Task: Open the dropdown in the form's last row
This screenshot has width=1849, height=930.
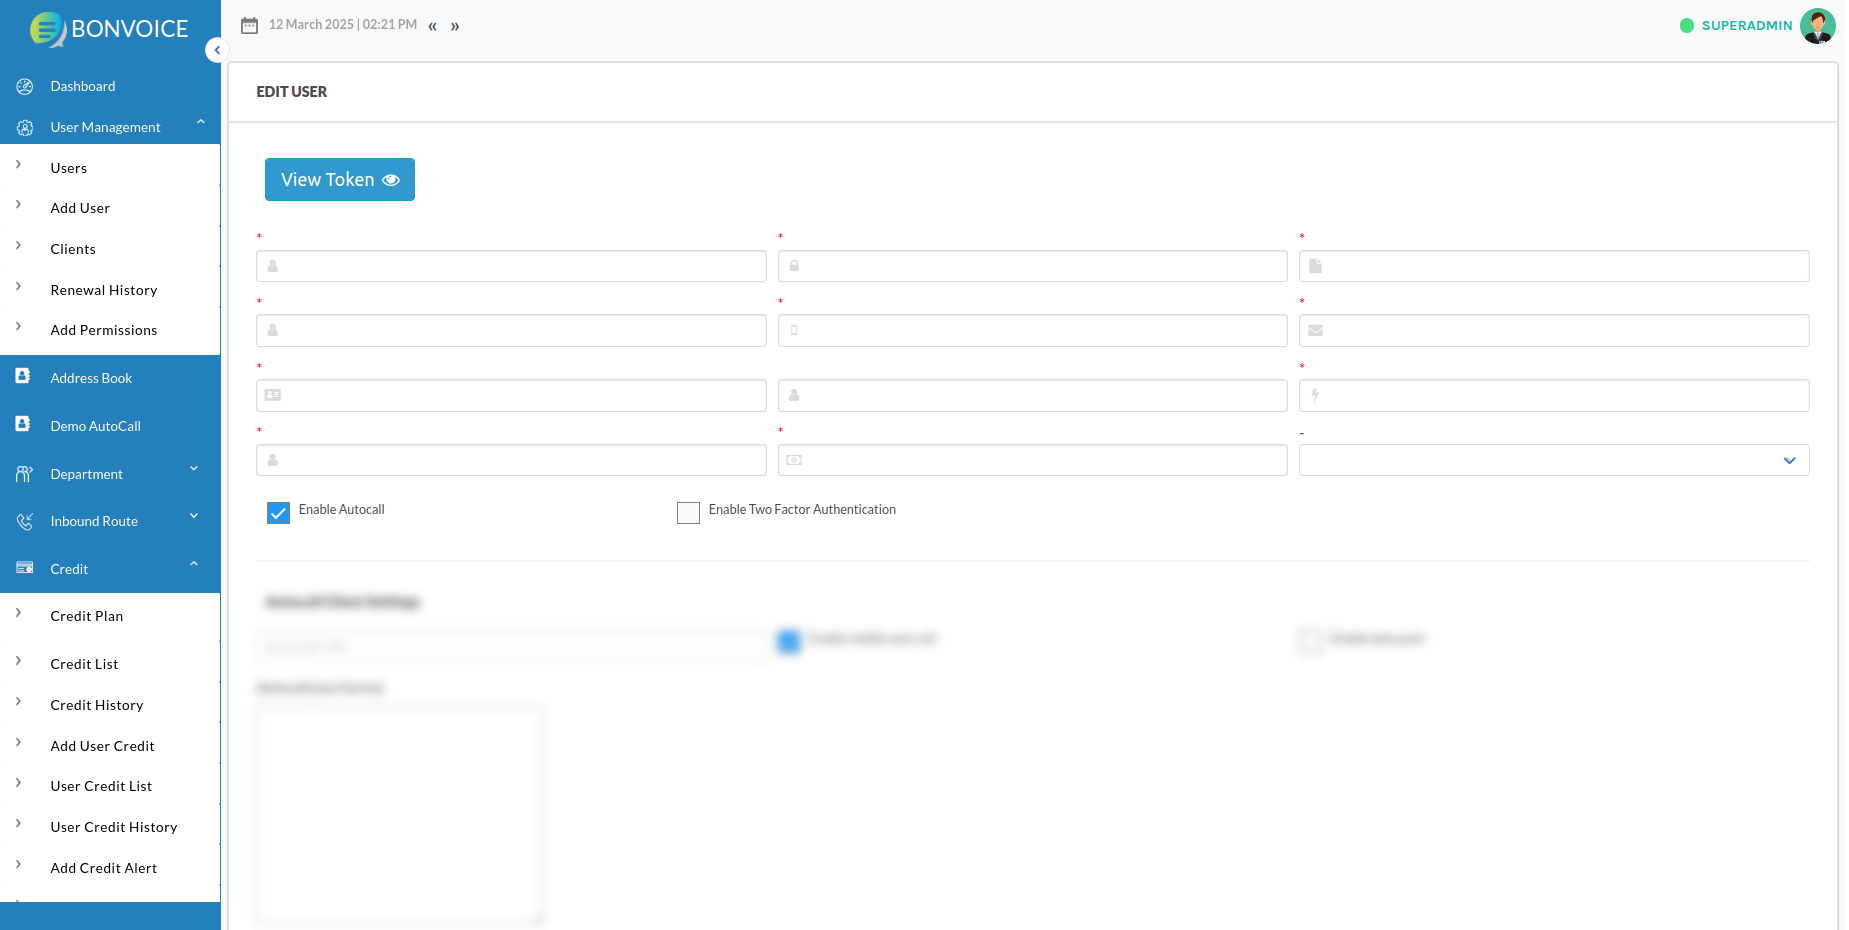Action: (1553, 460)
